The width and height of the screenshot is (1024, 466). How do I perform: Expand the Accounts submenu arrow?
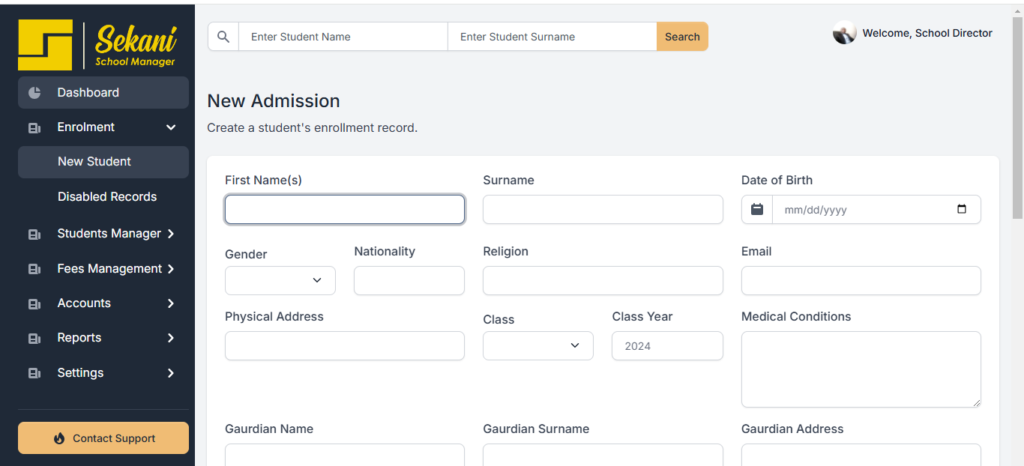point(170,303)
